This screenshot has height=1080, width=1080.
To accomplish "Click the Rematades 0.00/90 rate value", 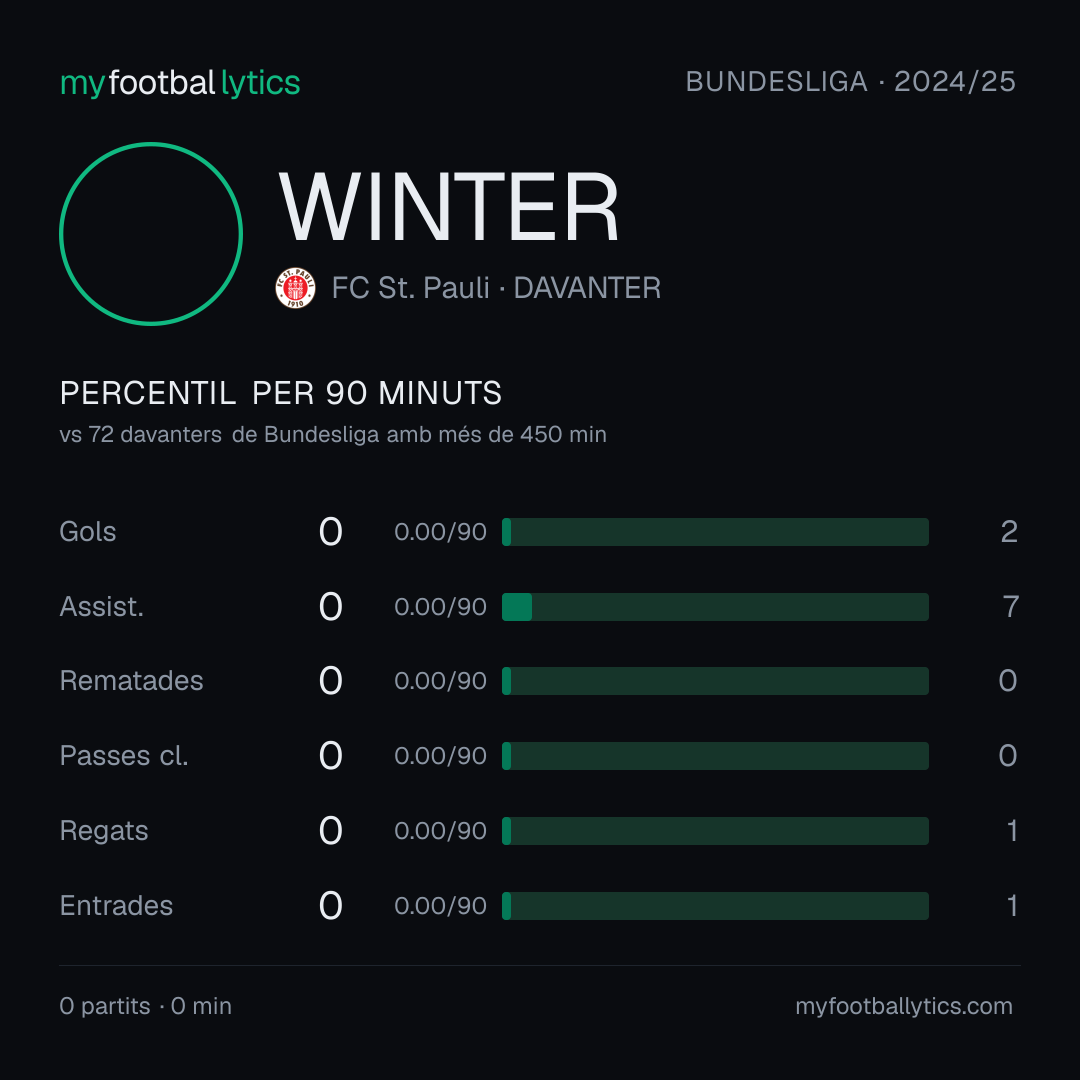I will pos(440,681).
